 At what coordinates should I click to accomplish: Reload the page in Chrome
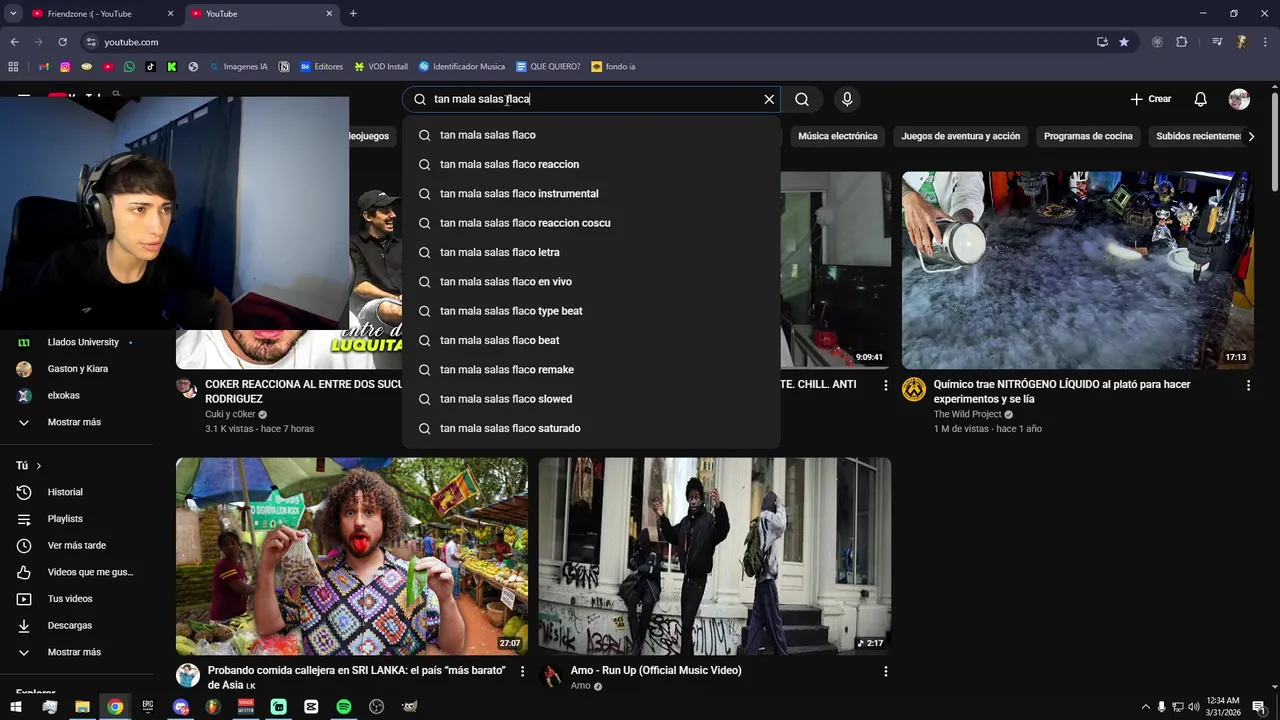pyautogui.click(x=62, y=42)
